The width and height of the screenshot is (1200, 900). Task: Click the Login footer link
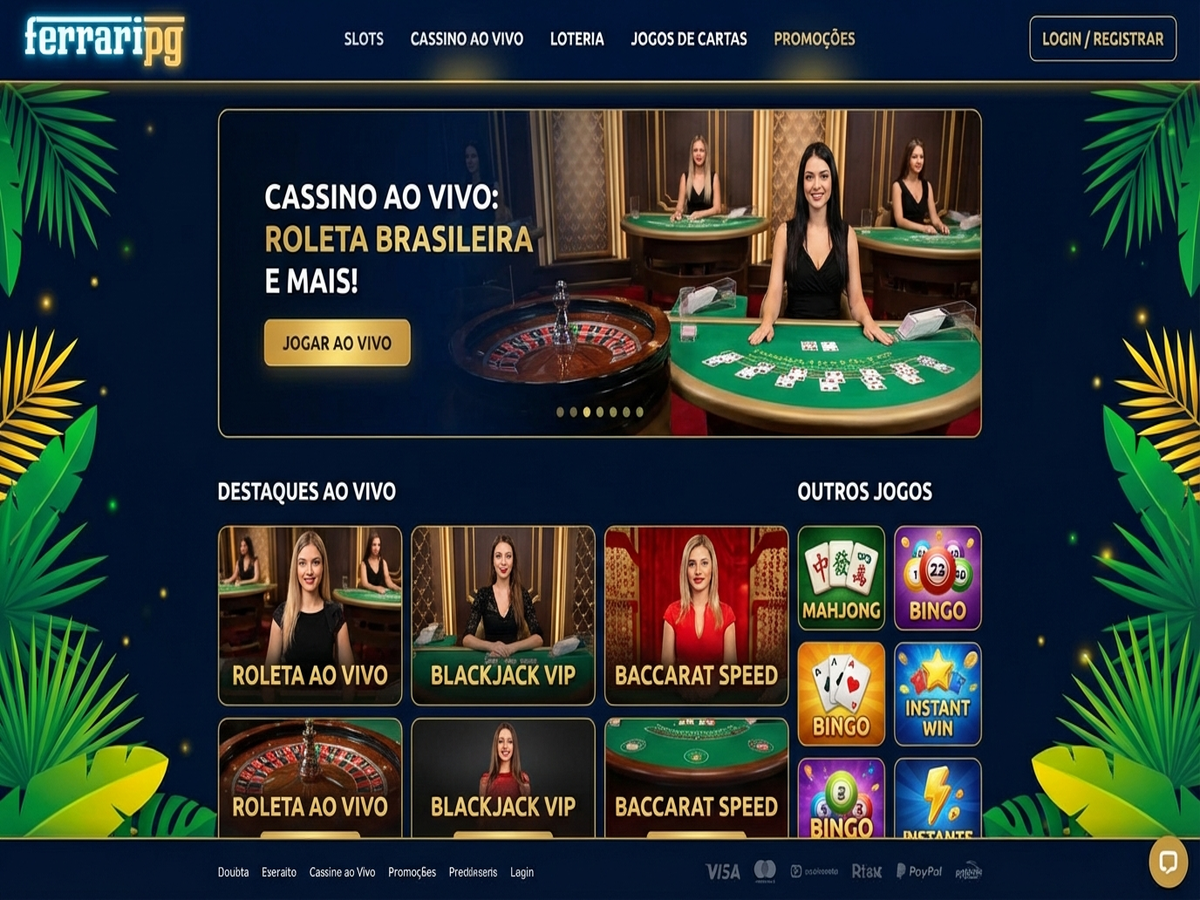(x=522, y=872)
